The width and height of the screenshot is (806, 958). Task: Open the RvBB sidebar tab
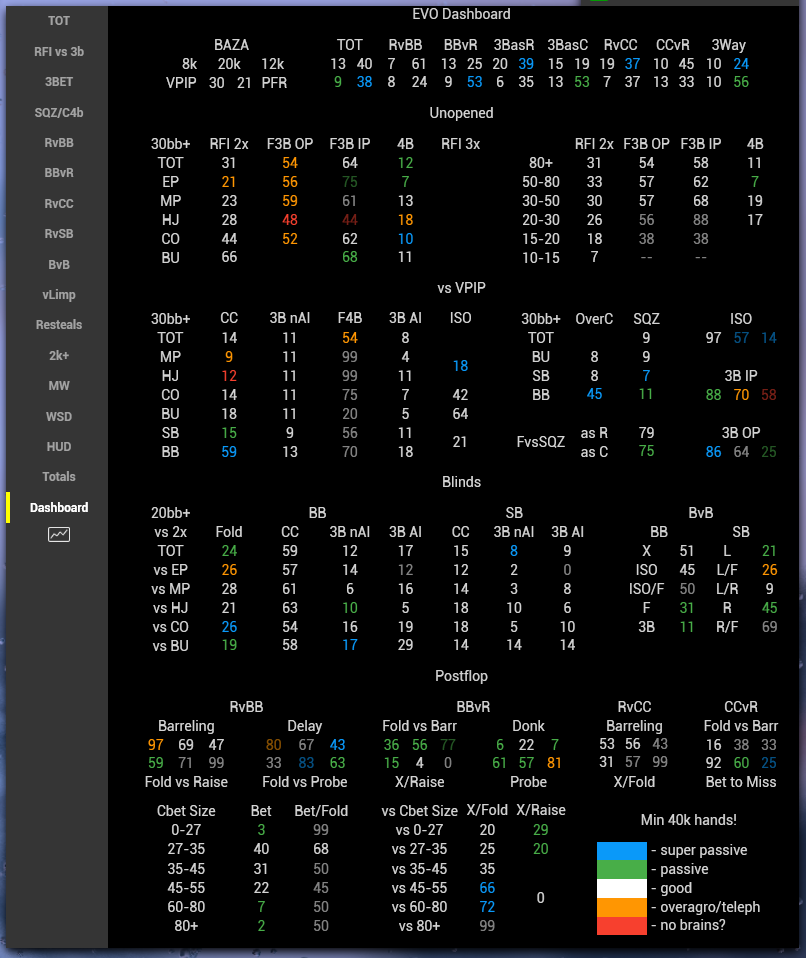point(59,143)
